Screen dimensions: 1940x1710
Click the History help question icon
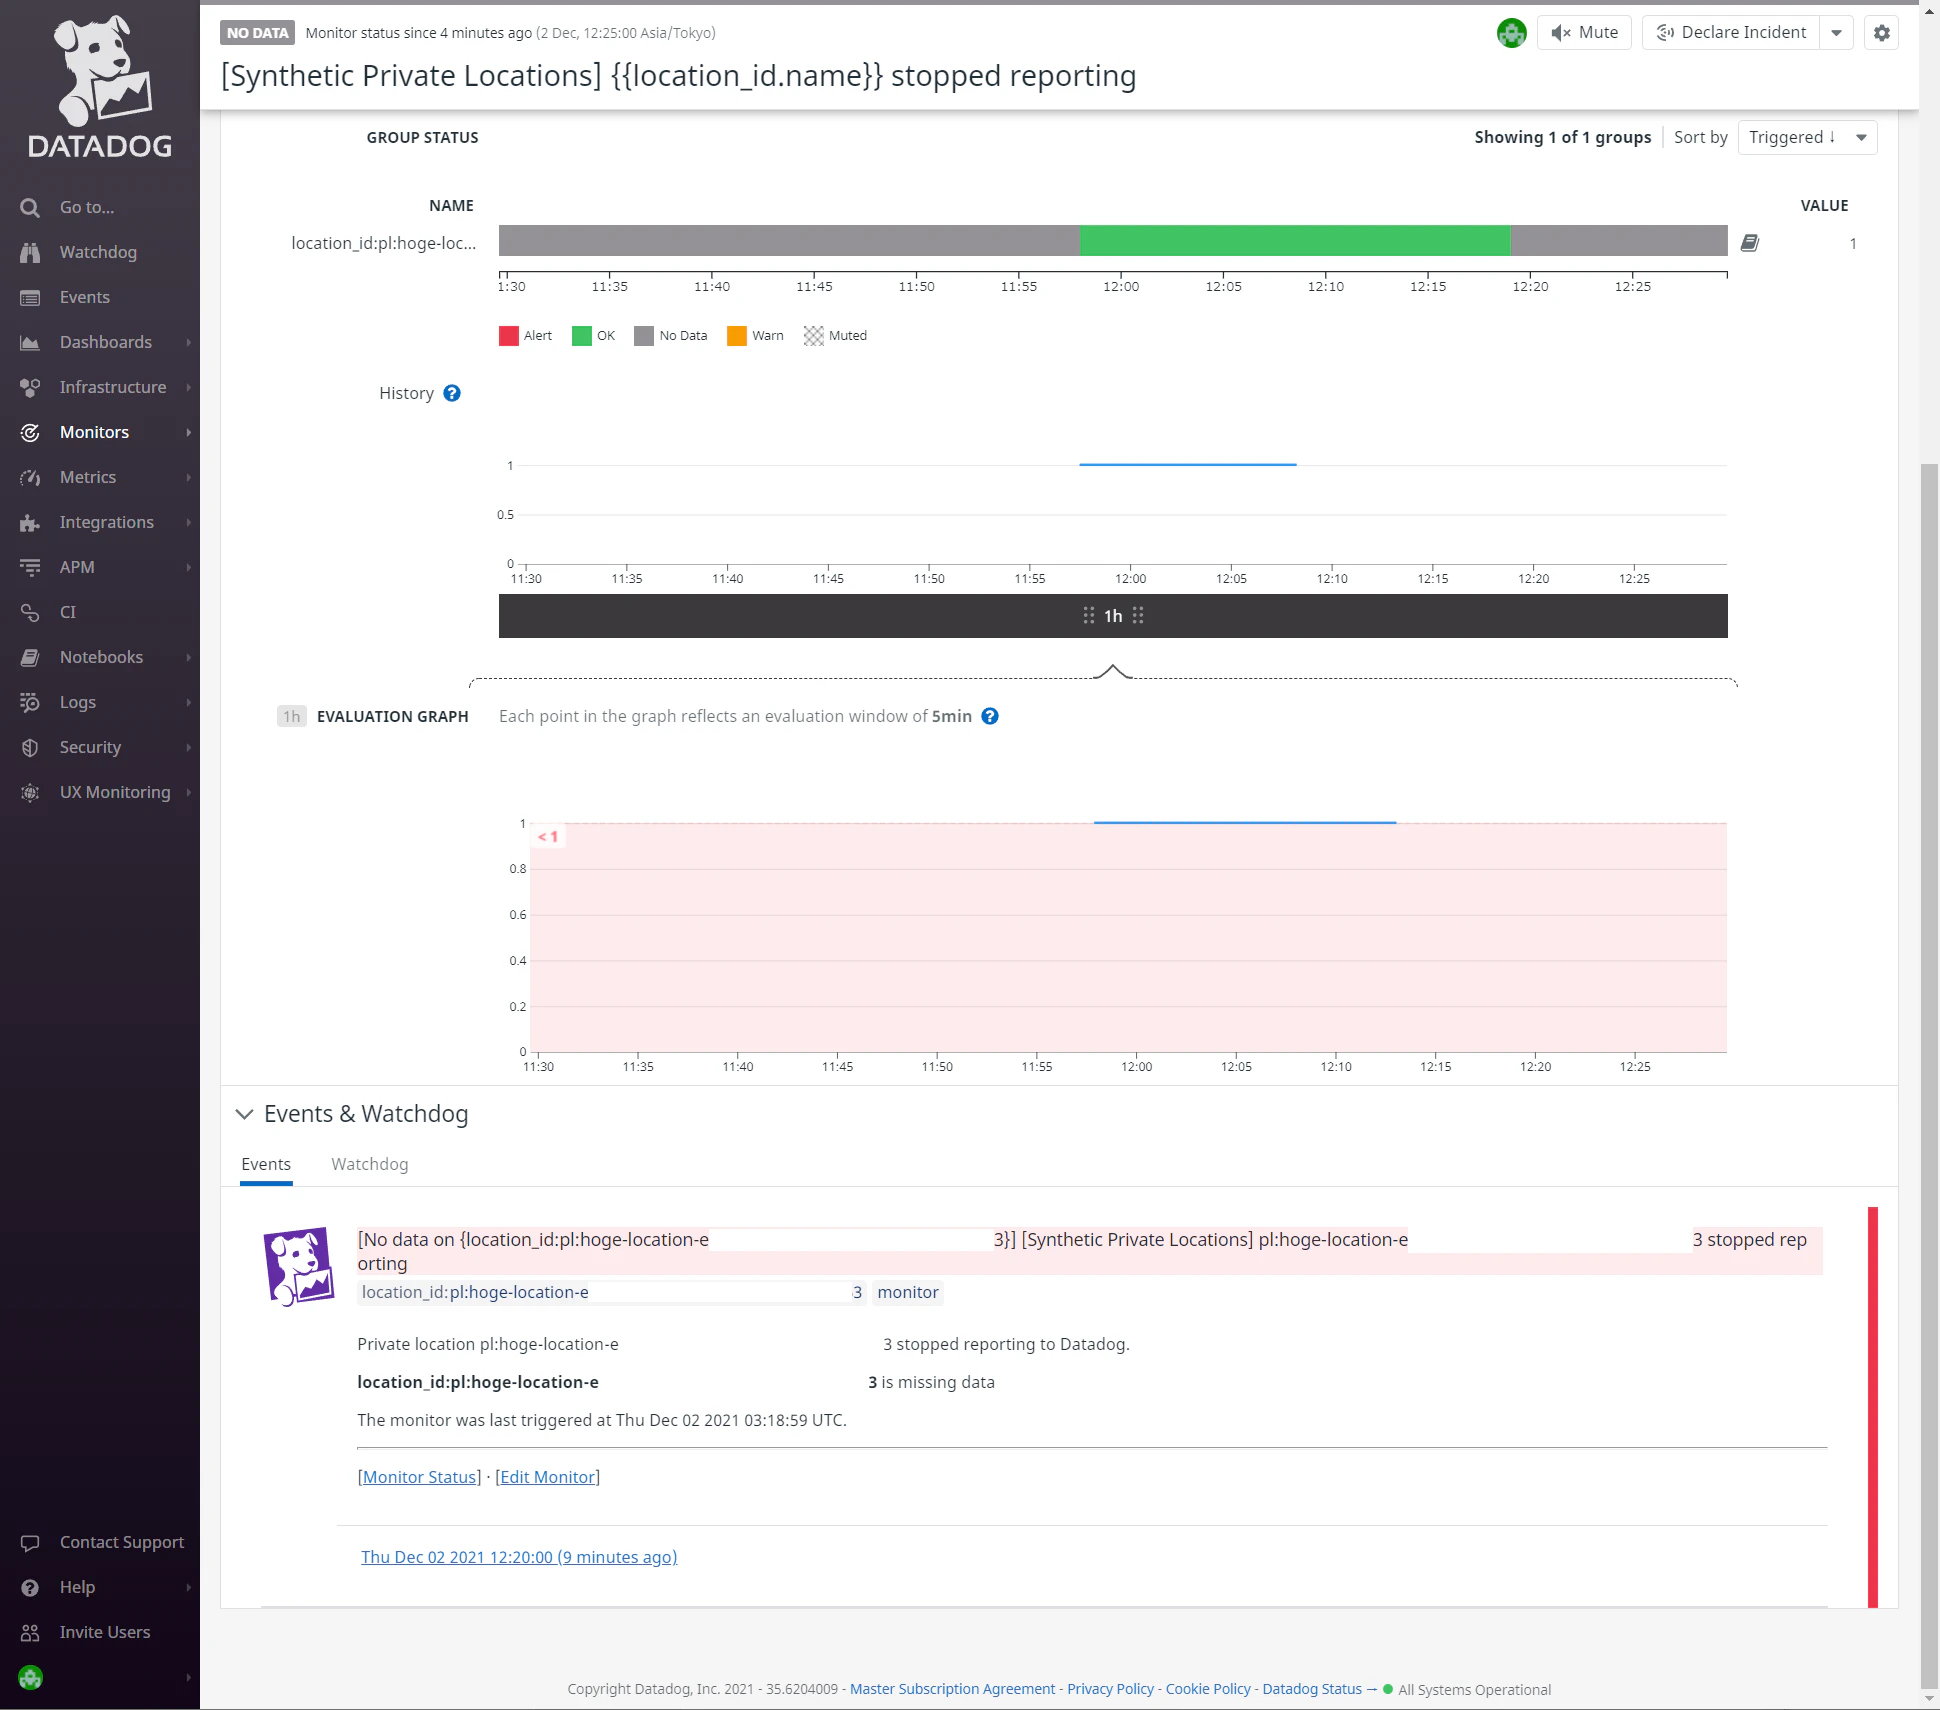(452, 393)
